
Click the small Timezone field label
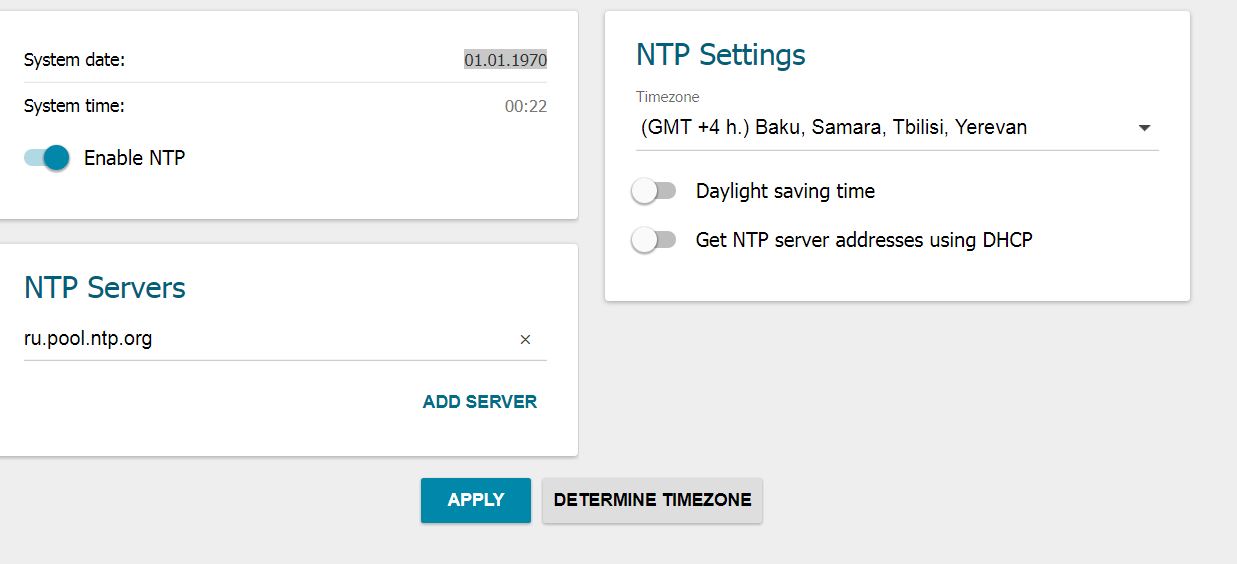point(667,97)
